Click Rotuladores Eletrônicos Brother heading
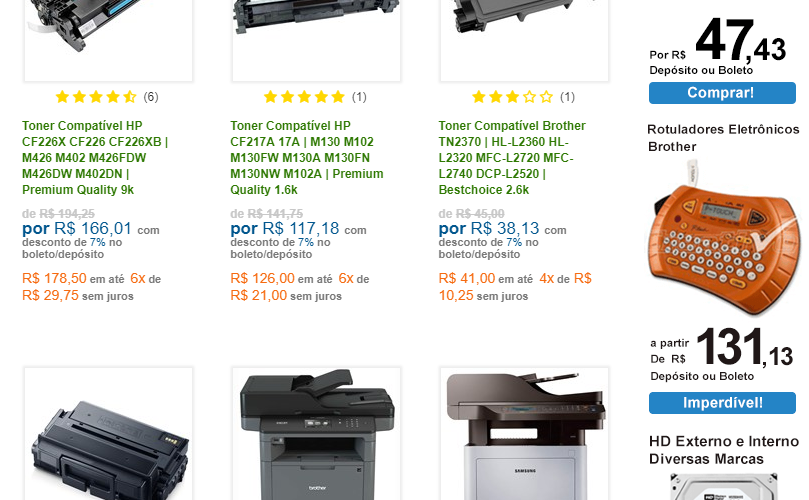This screenshot has width=809, height=500. pyautogui.click(x=723, y=138)
